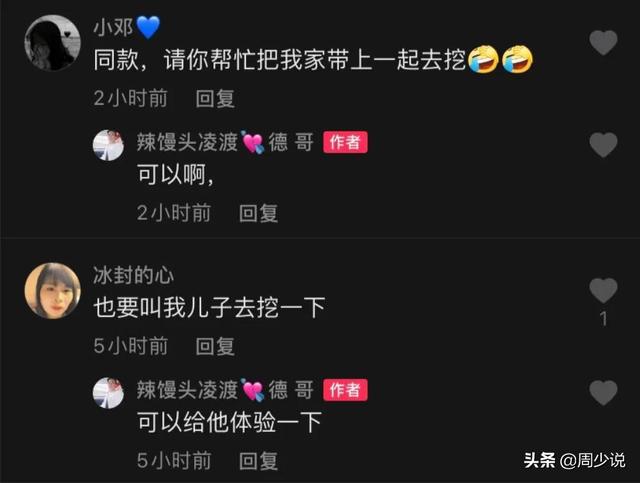Tap the second red 作者 badge
The image size is (640, 483).
coord(345,390)
